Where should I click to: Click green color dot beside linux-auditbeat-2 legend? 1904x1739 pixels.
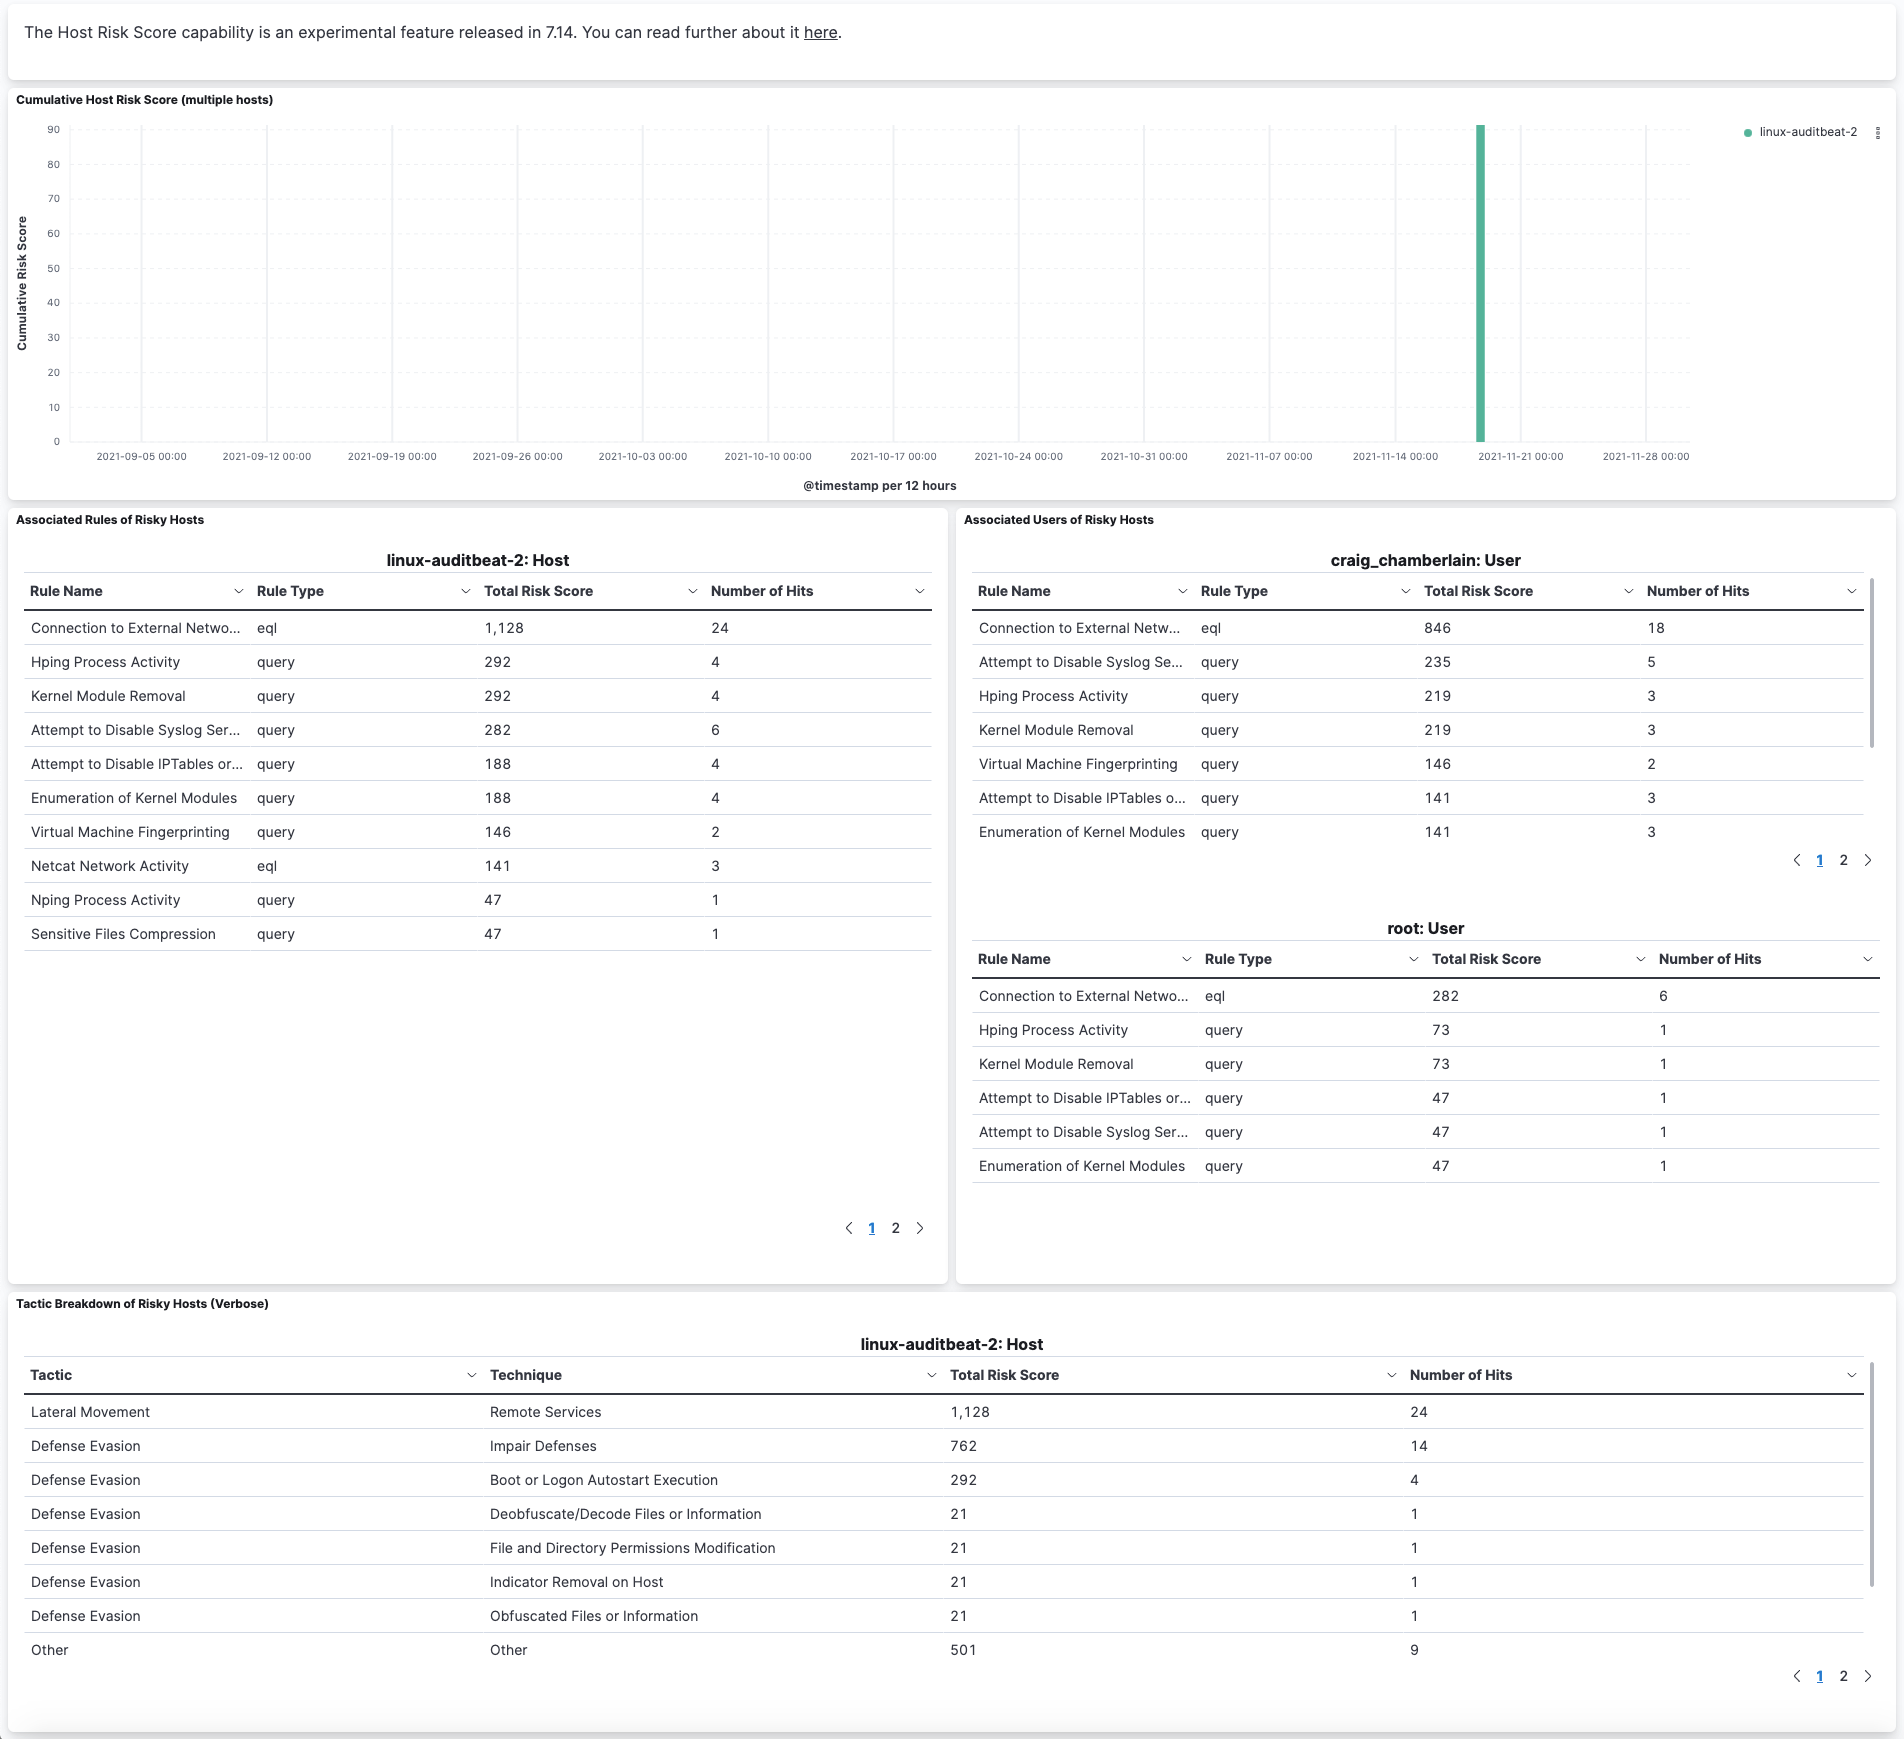pyautogui.click(x=1747, y=131)
